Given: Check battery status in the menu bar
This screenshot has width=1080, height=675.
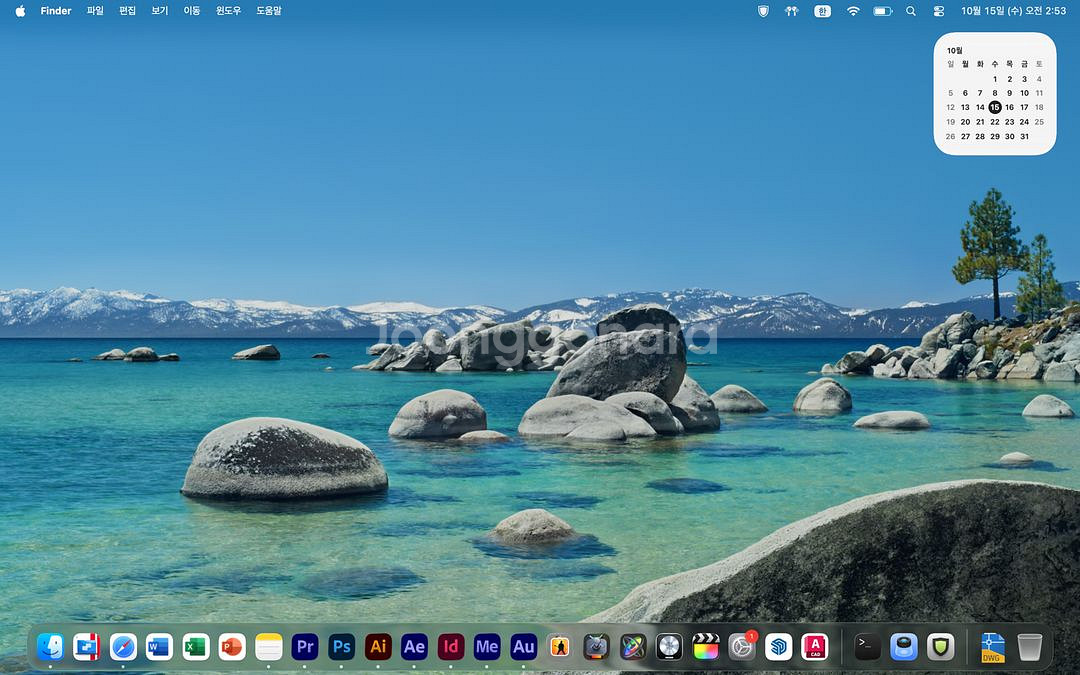Looking at the screenshot, I should 881,11.
